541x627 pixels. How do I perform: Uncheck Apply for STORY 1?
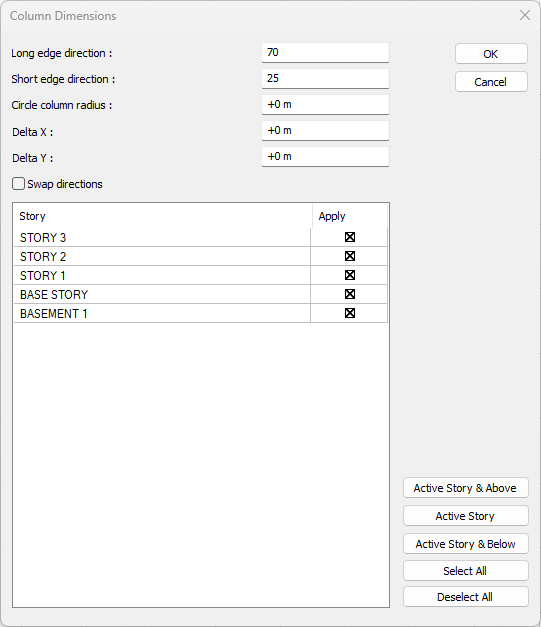click(350, 275)
